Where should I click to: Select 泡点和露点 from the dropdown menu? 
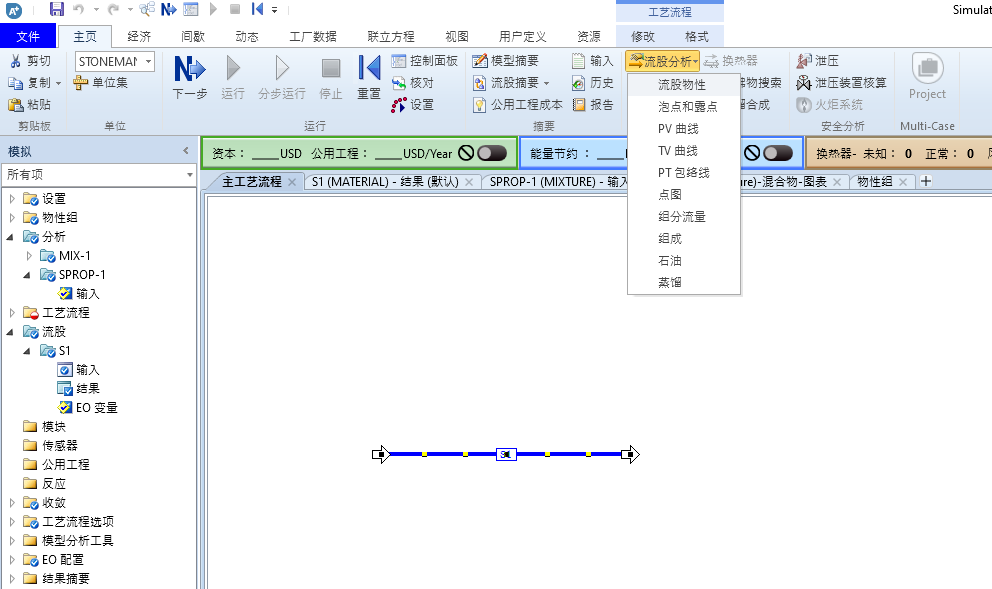tap(687, 107)
